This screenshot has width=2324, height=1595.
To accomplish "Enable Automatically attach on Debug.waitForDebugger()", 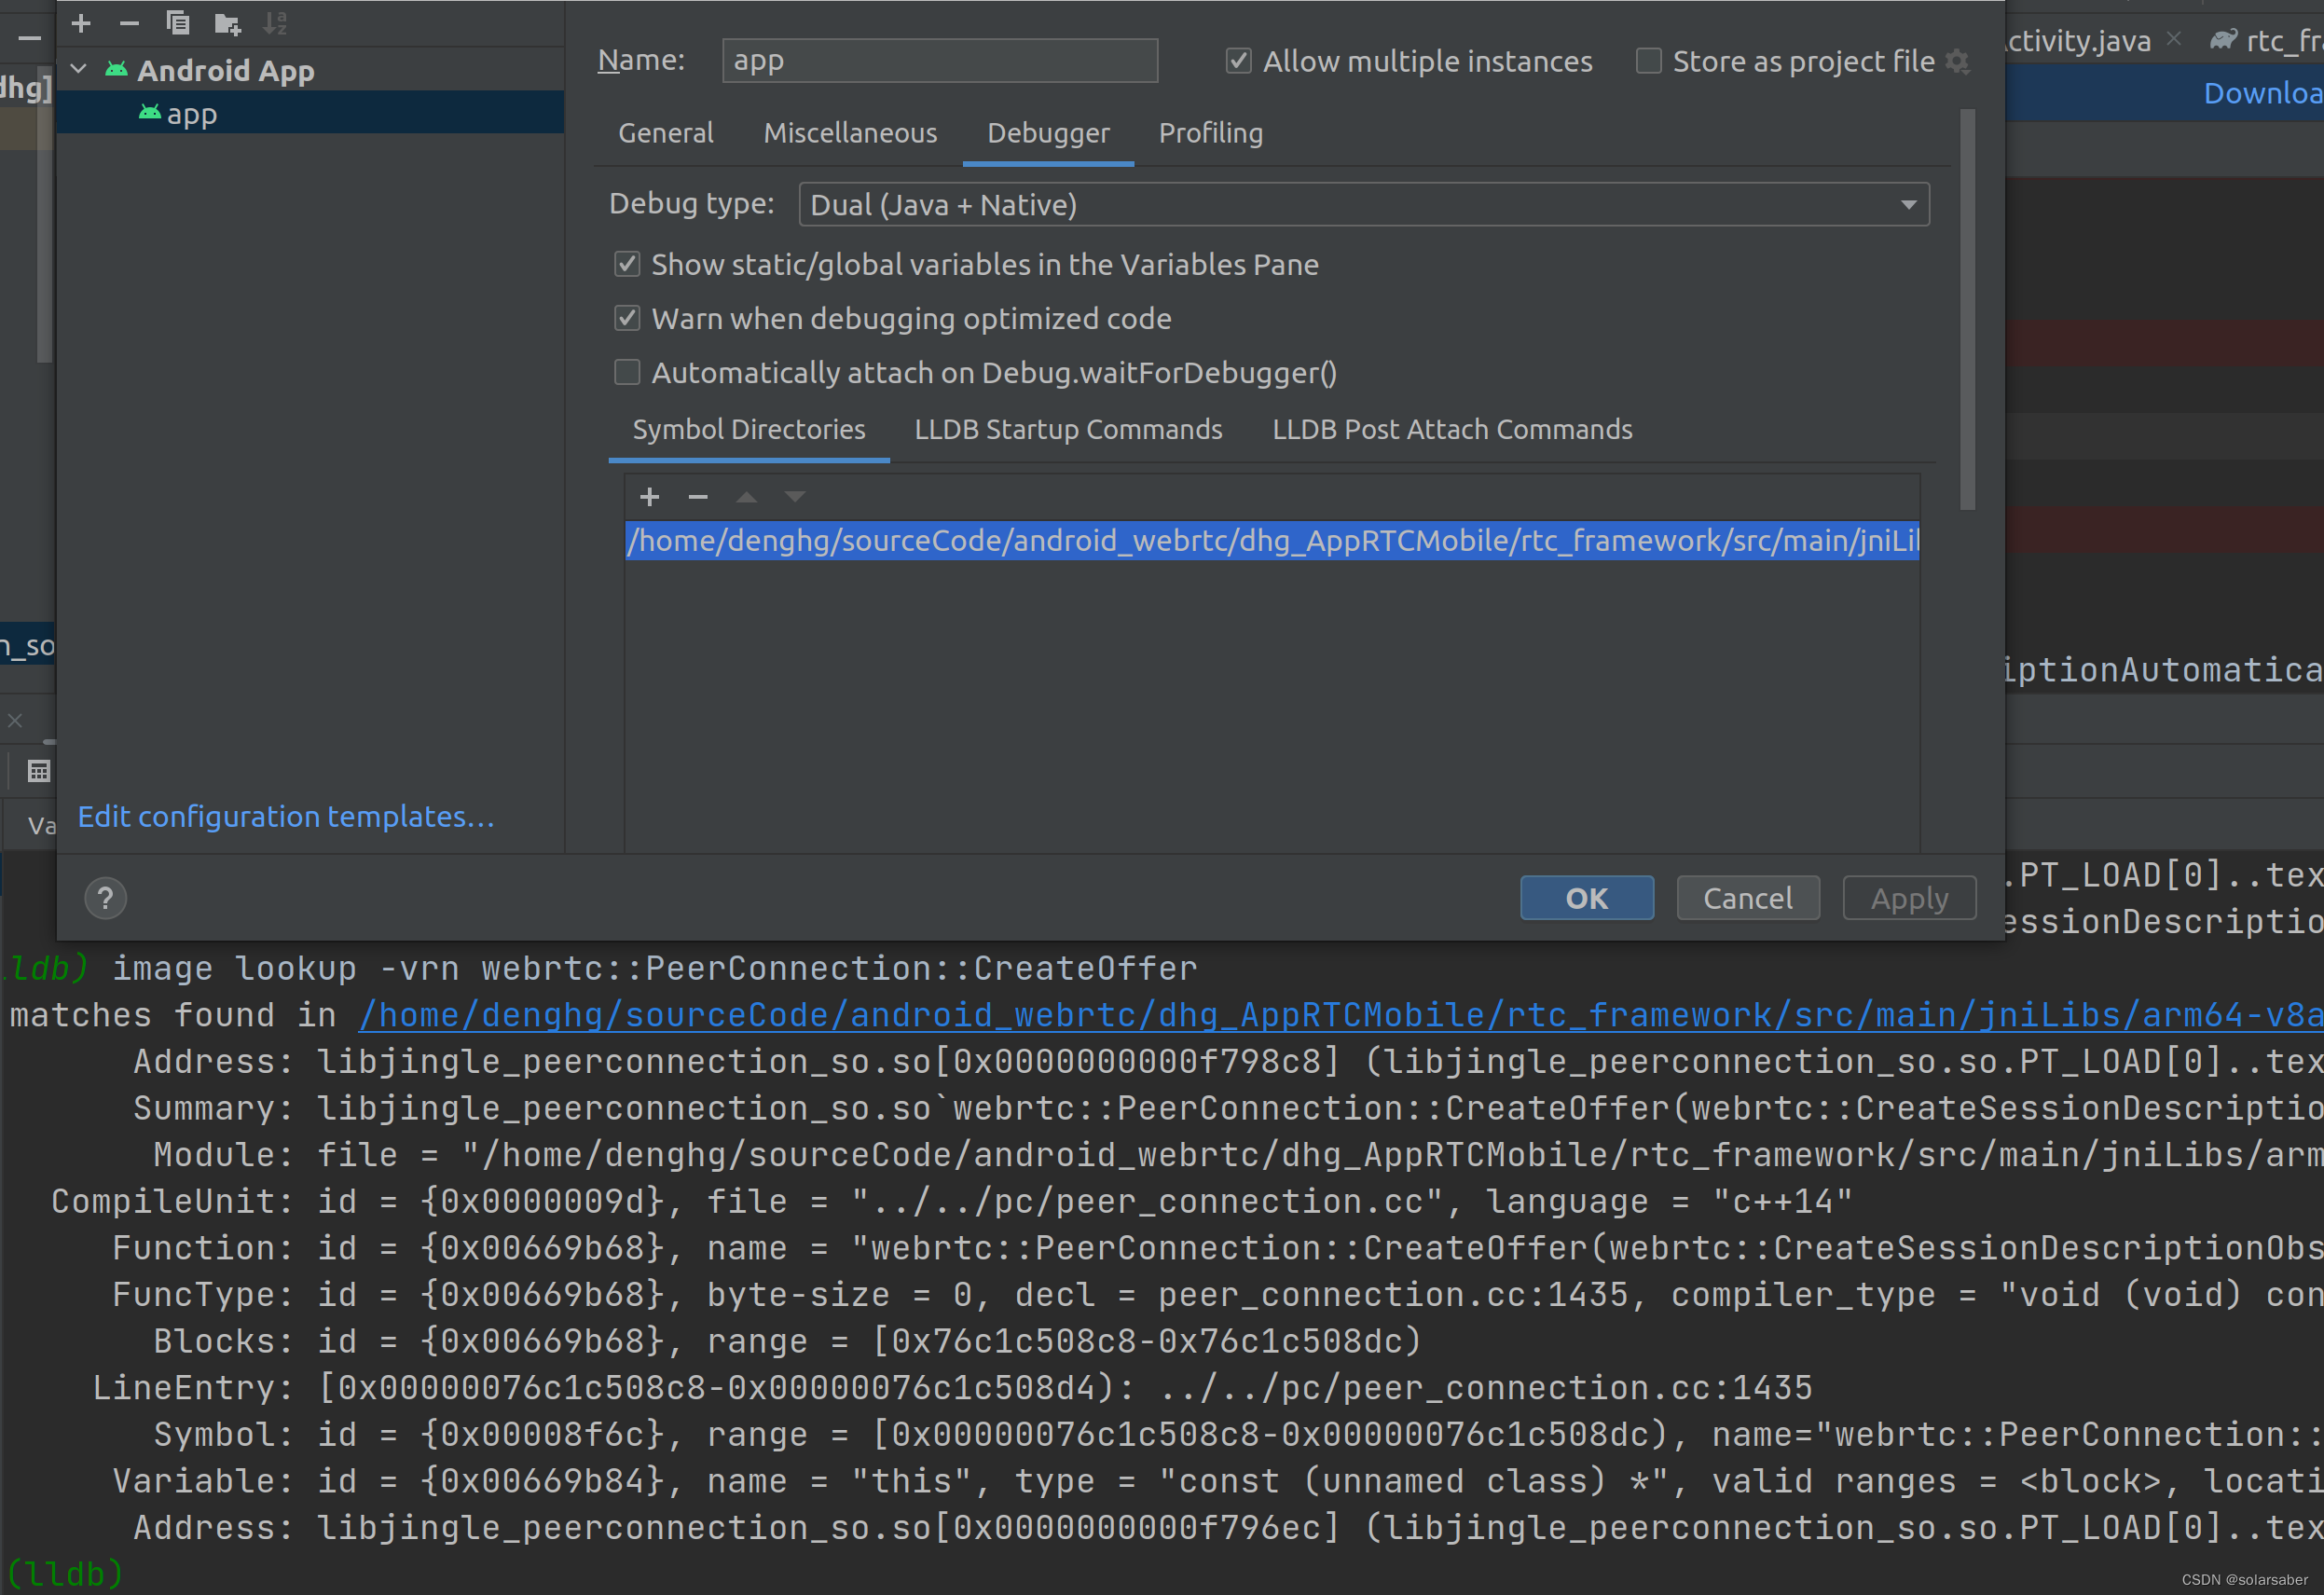I will (627, 373).
